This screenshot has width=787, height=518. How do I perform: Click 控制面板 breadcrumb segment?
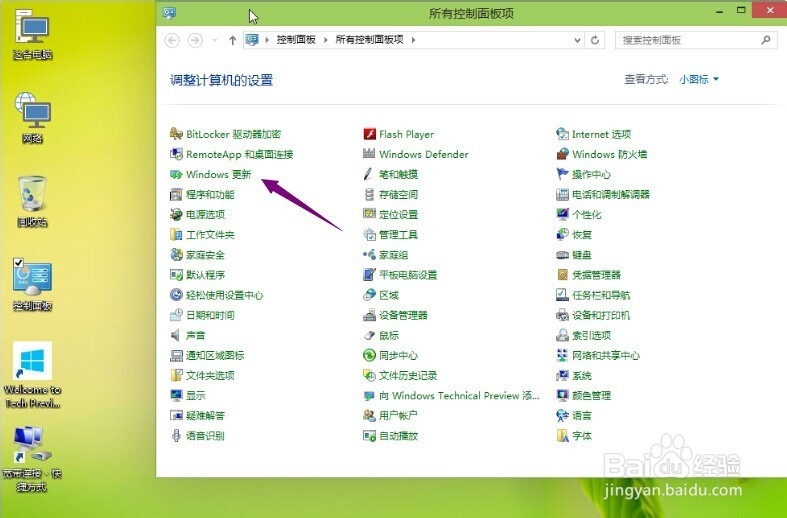coord(296,40)
